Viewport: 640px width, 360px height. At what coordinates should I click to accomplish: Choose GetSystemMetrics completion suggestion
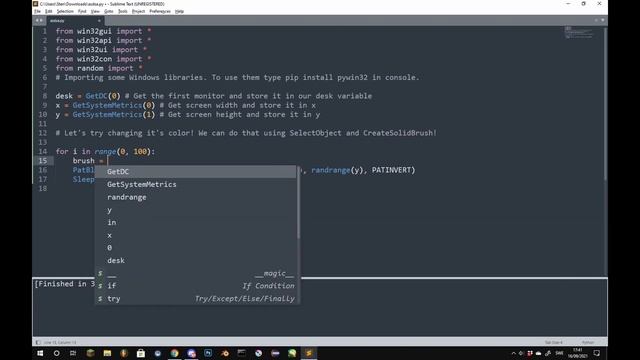pos(196,184)
